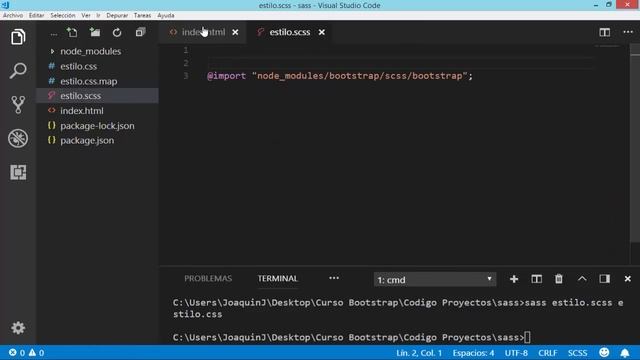Screen dimensions: 640x360
Task: Open panel overflow ellipsis next to TERMINAL
Action: 334,278
